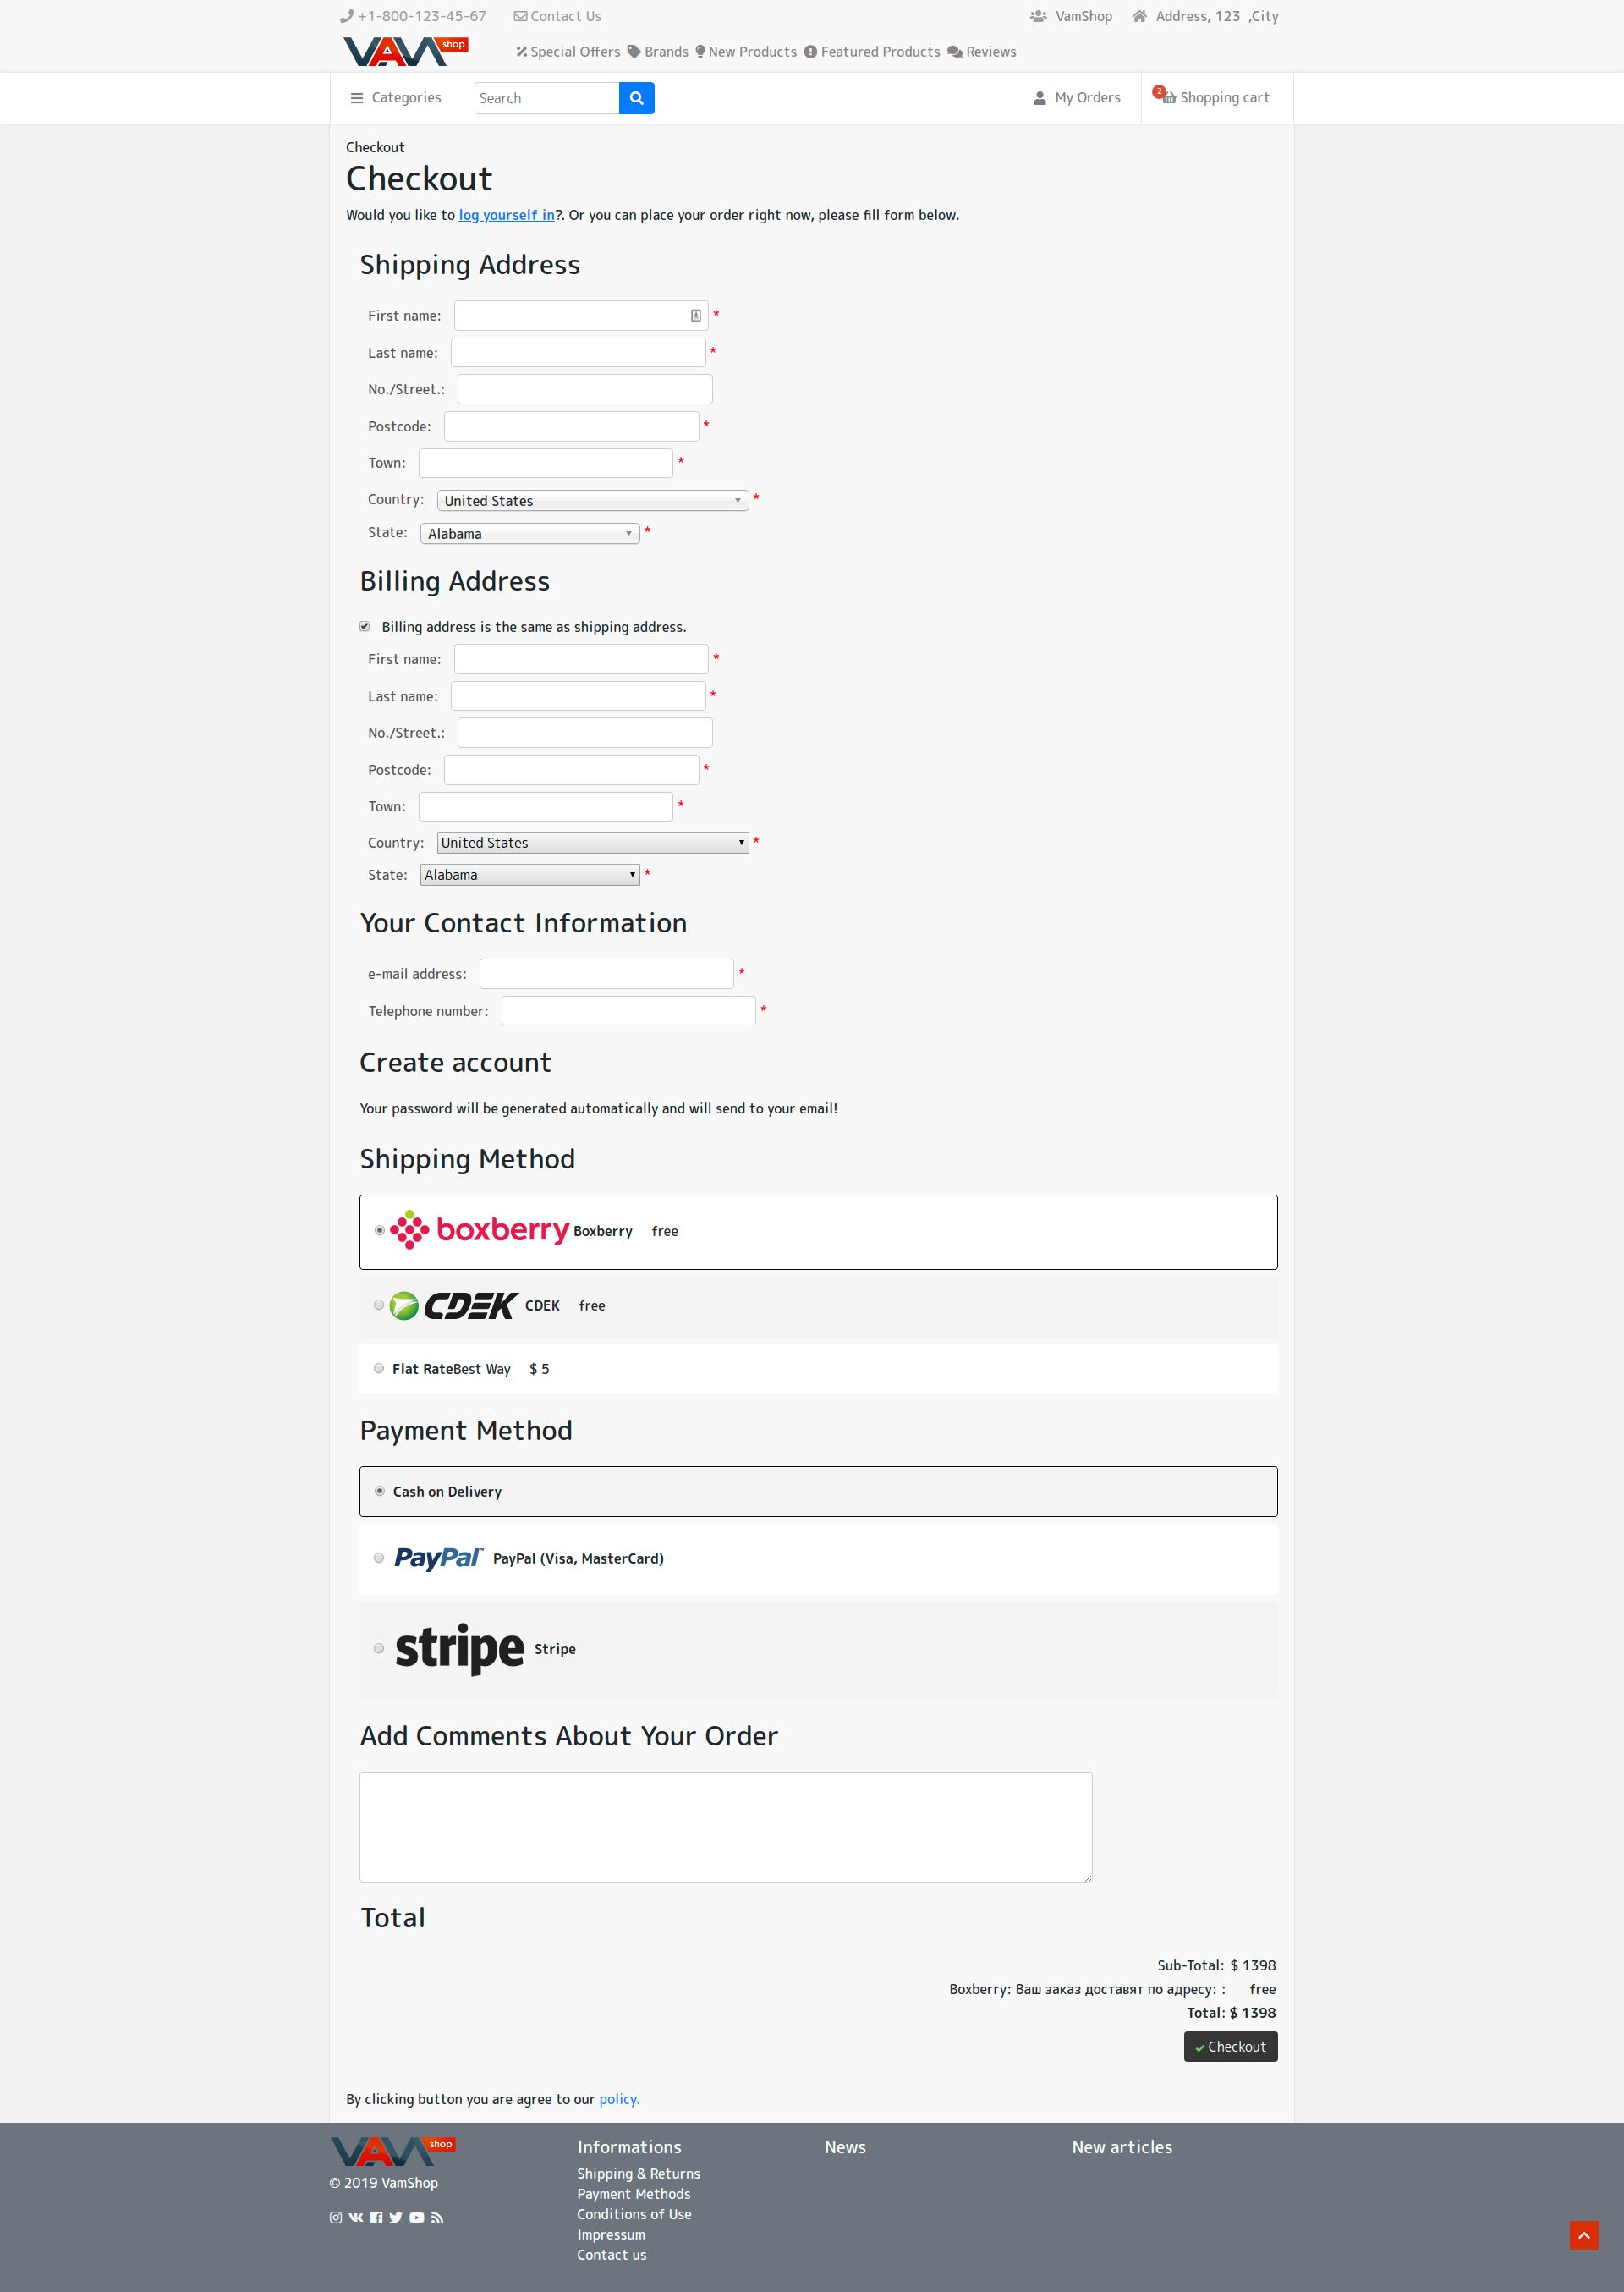The image size is (1624, 2292).
Task: Open the Shopping cart
Action: tap(1215, 97)
